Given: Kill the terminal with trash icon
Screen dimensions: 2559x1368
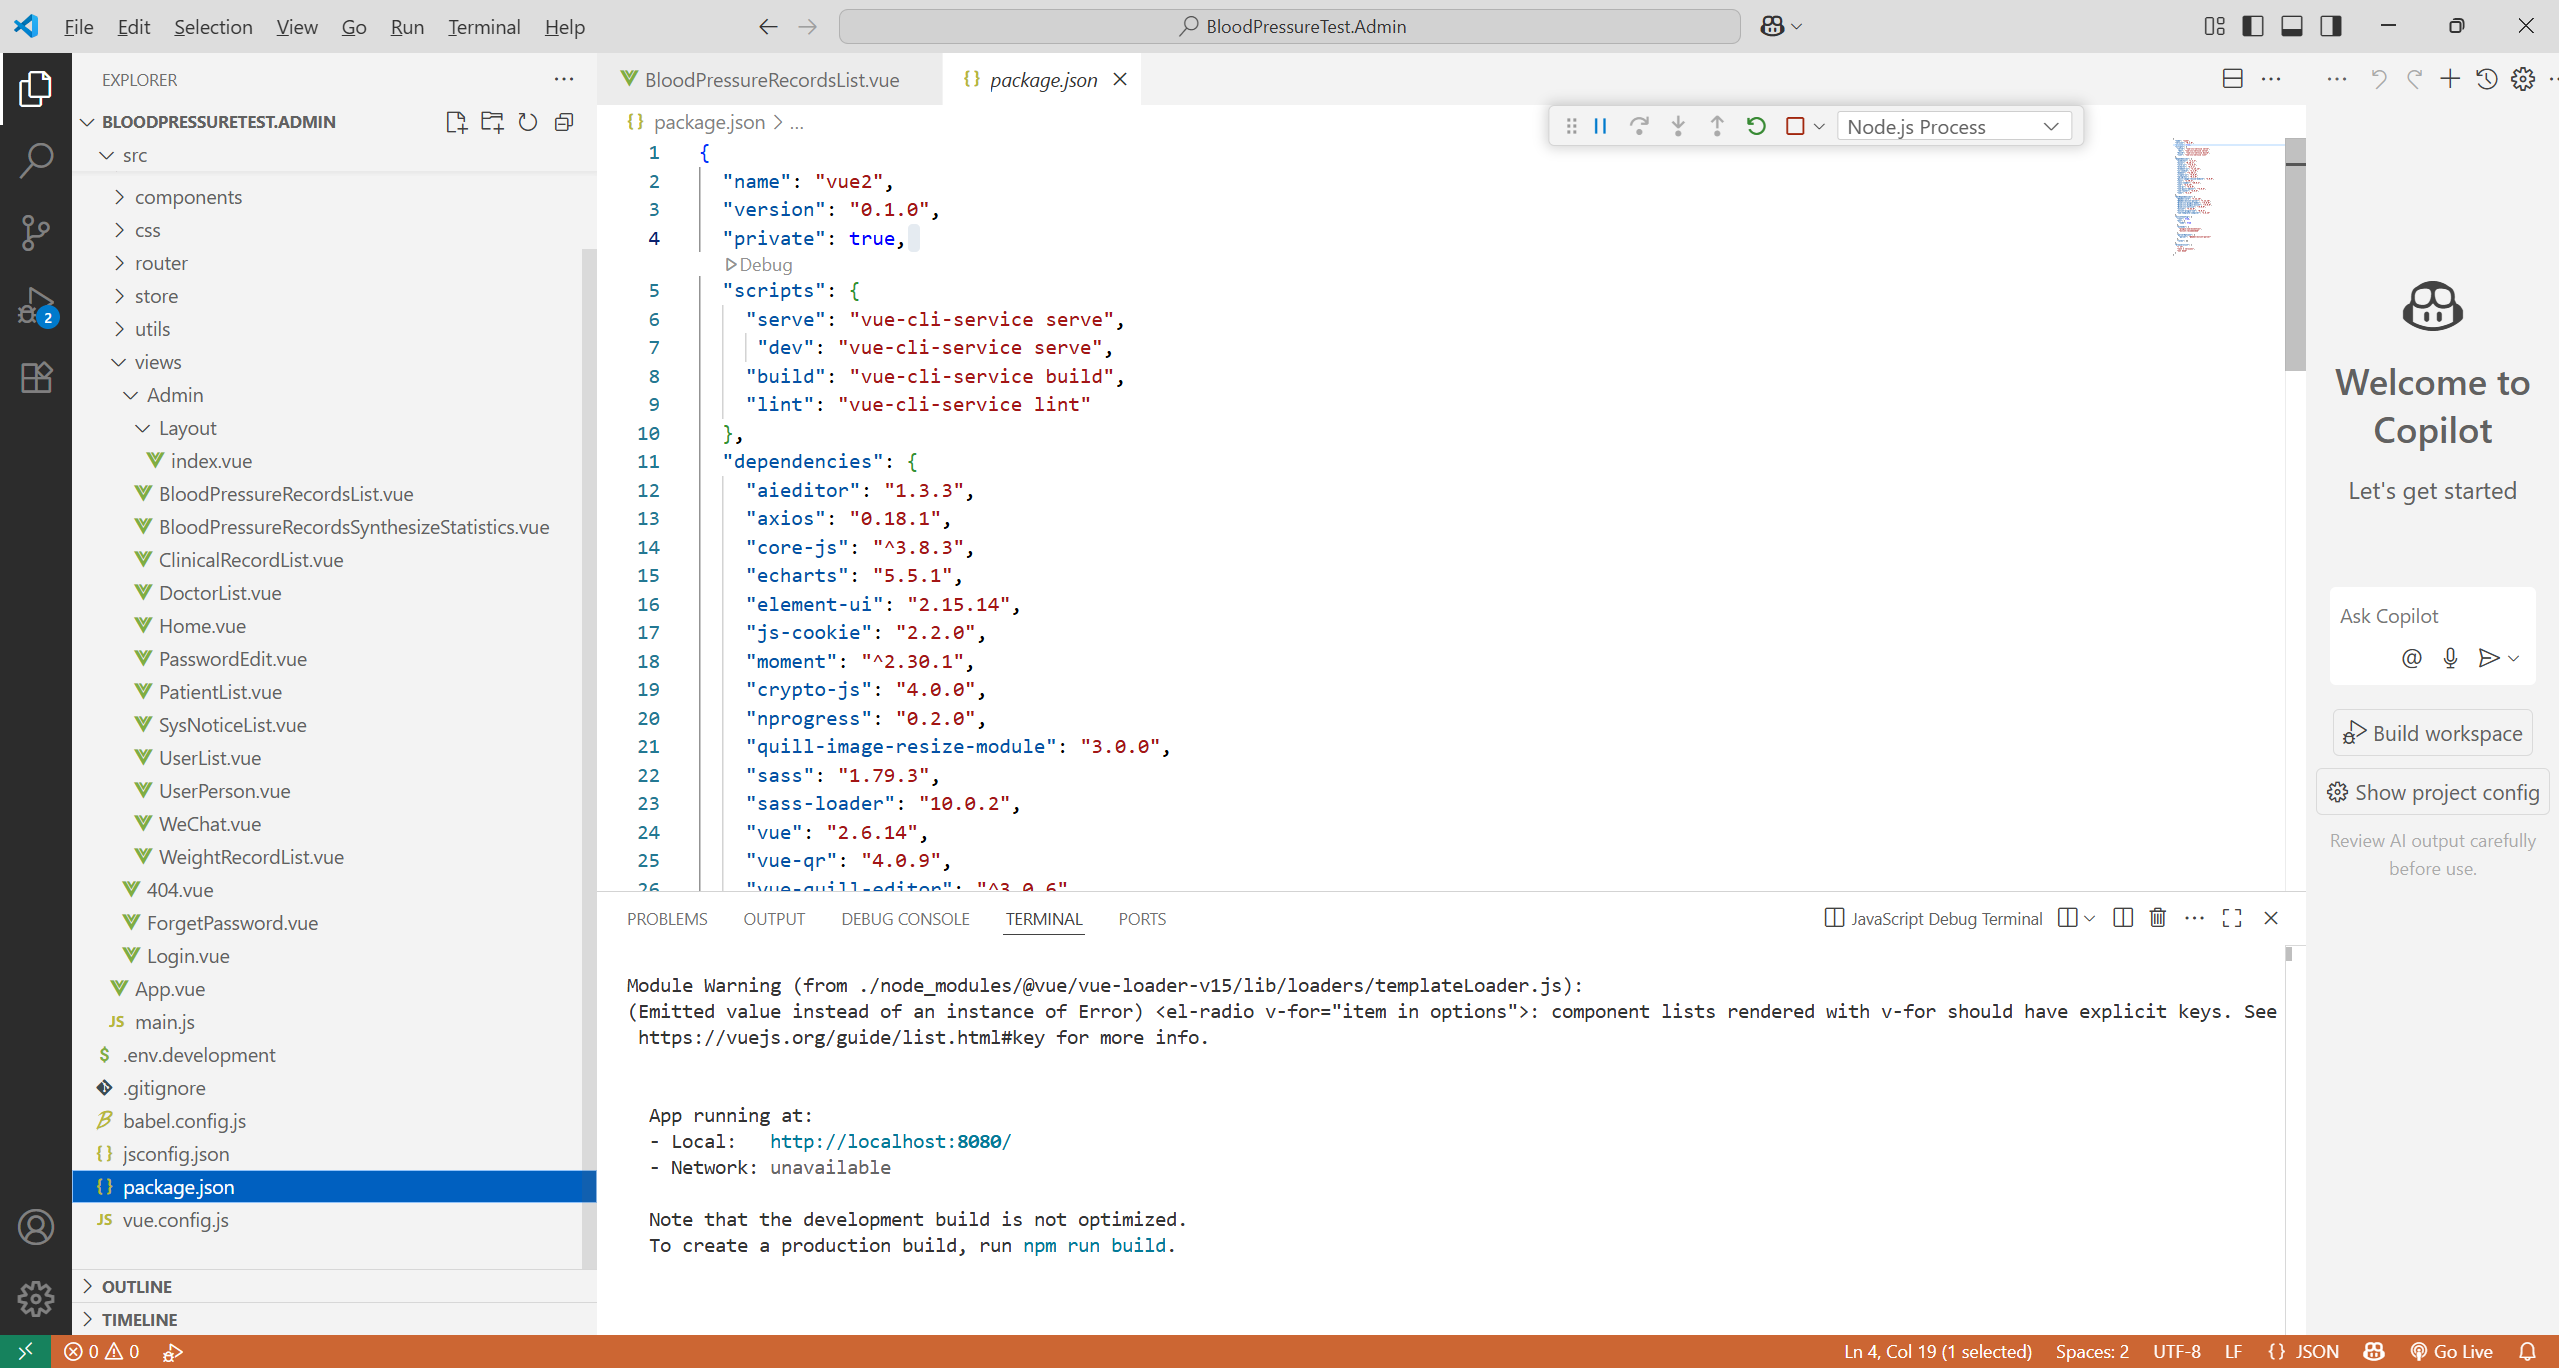Looking at the screenshot, I should (x=2158, y=918).
